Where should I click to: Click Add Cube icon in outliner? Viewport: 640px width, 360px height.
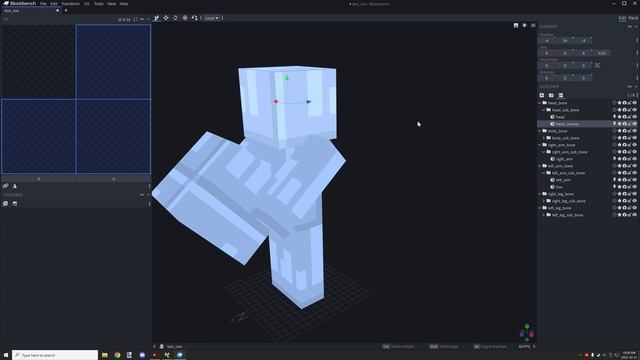click(542, 95)
